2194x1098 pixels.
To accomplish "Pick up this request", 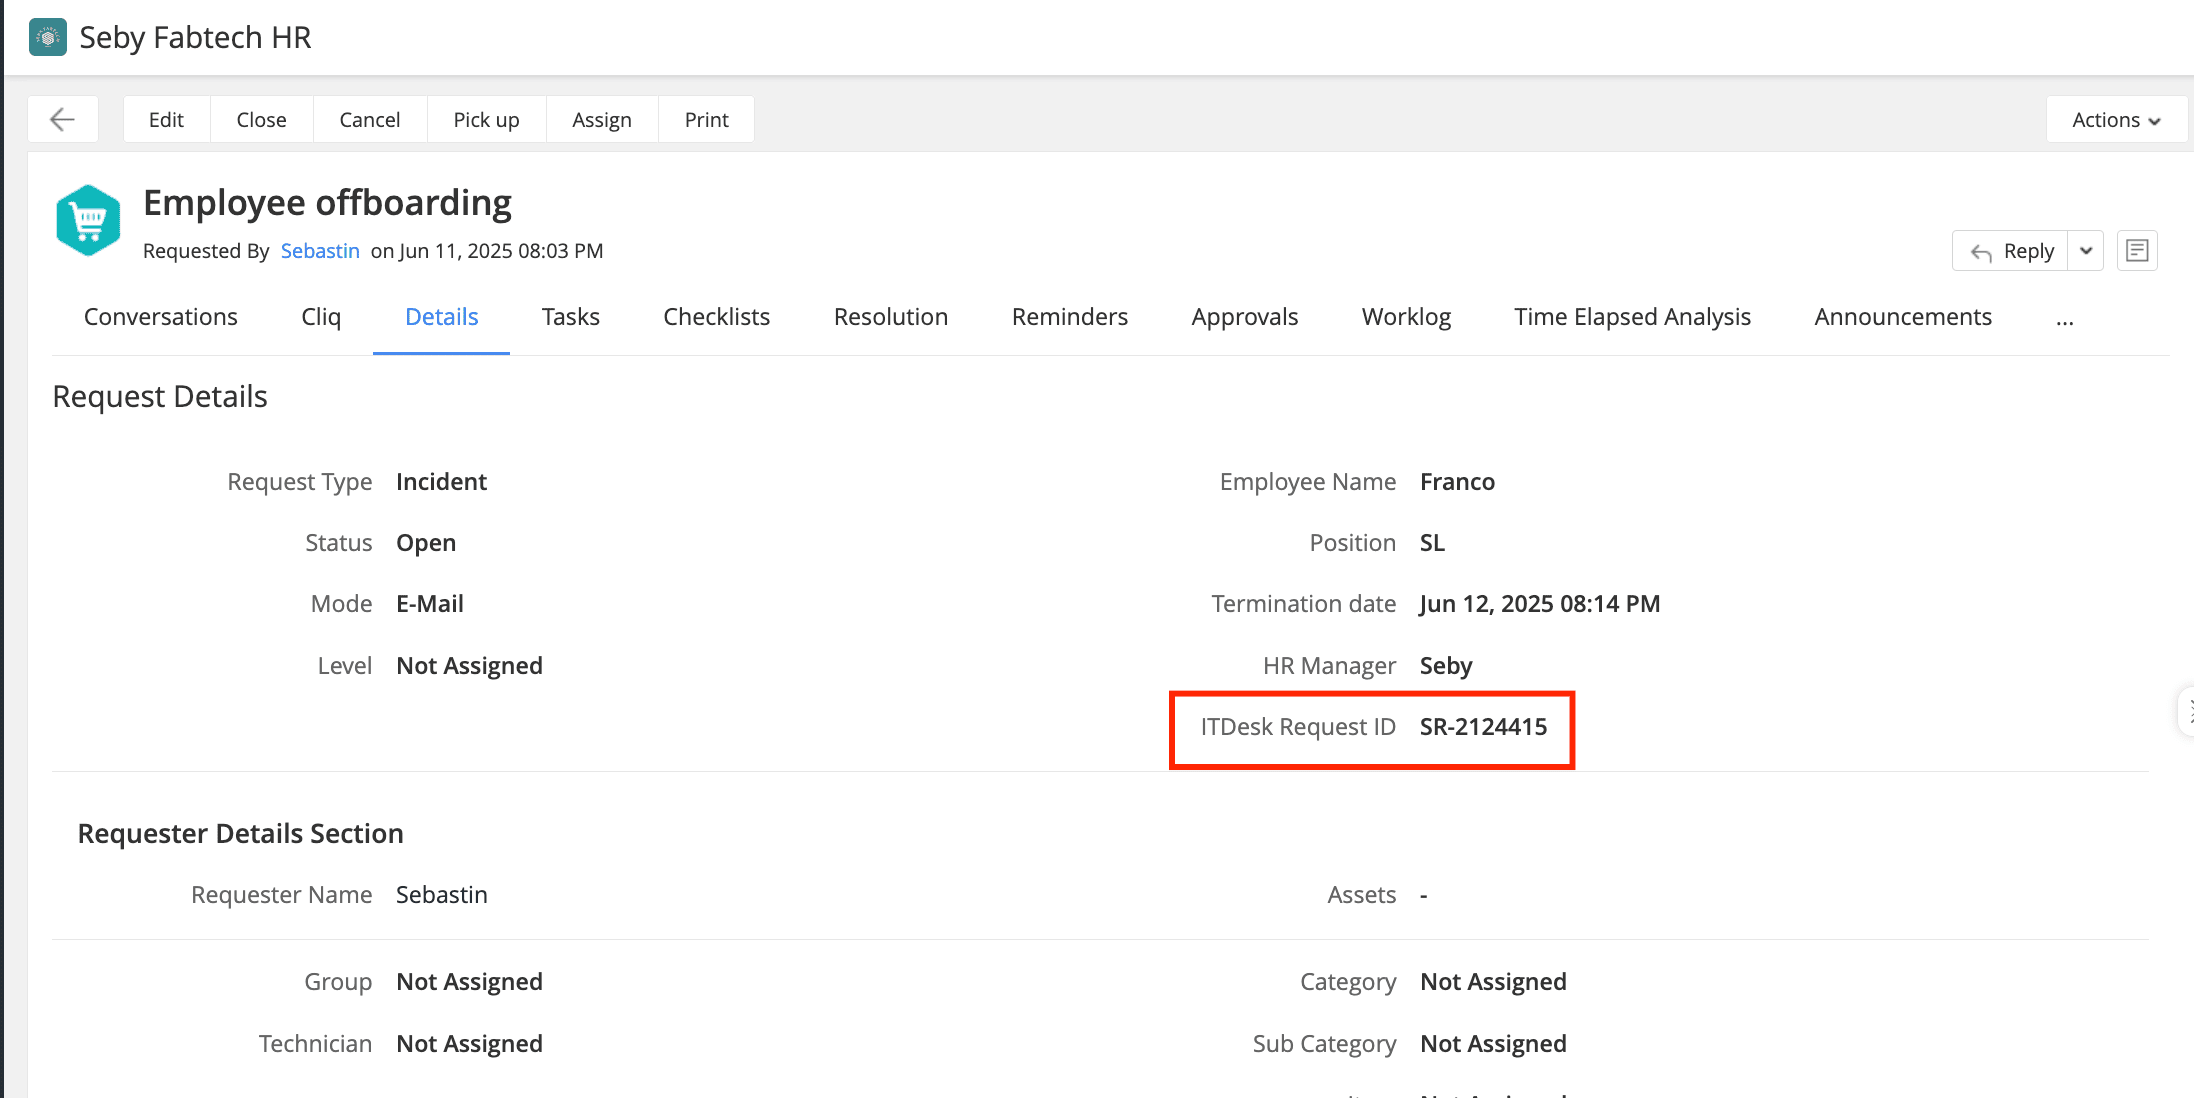I will pyautogui.click(x=486, y=120).
